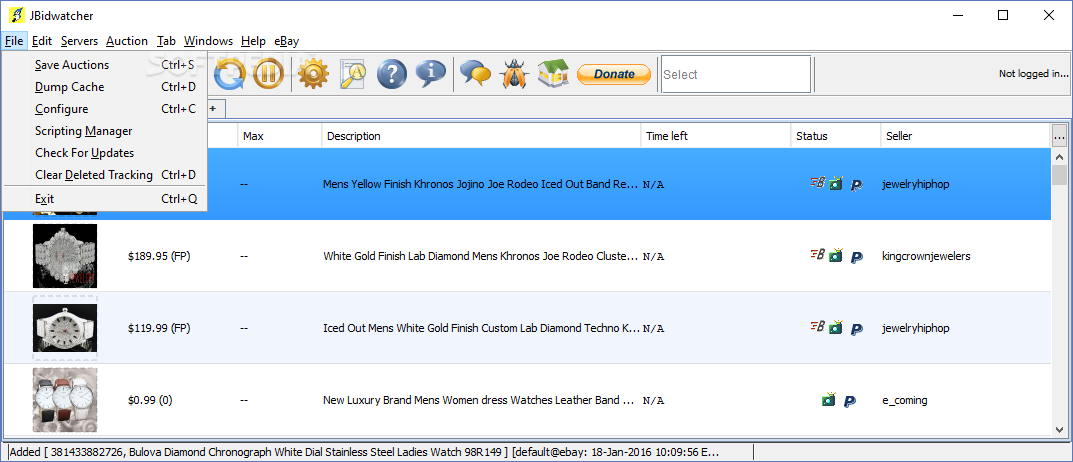Close the open File menu
This screenshot has height=462, width=1073.
(14, 41)
